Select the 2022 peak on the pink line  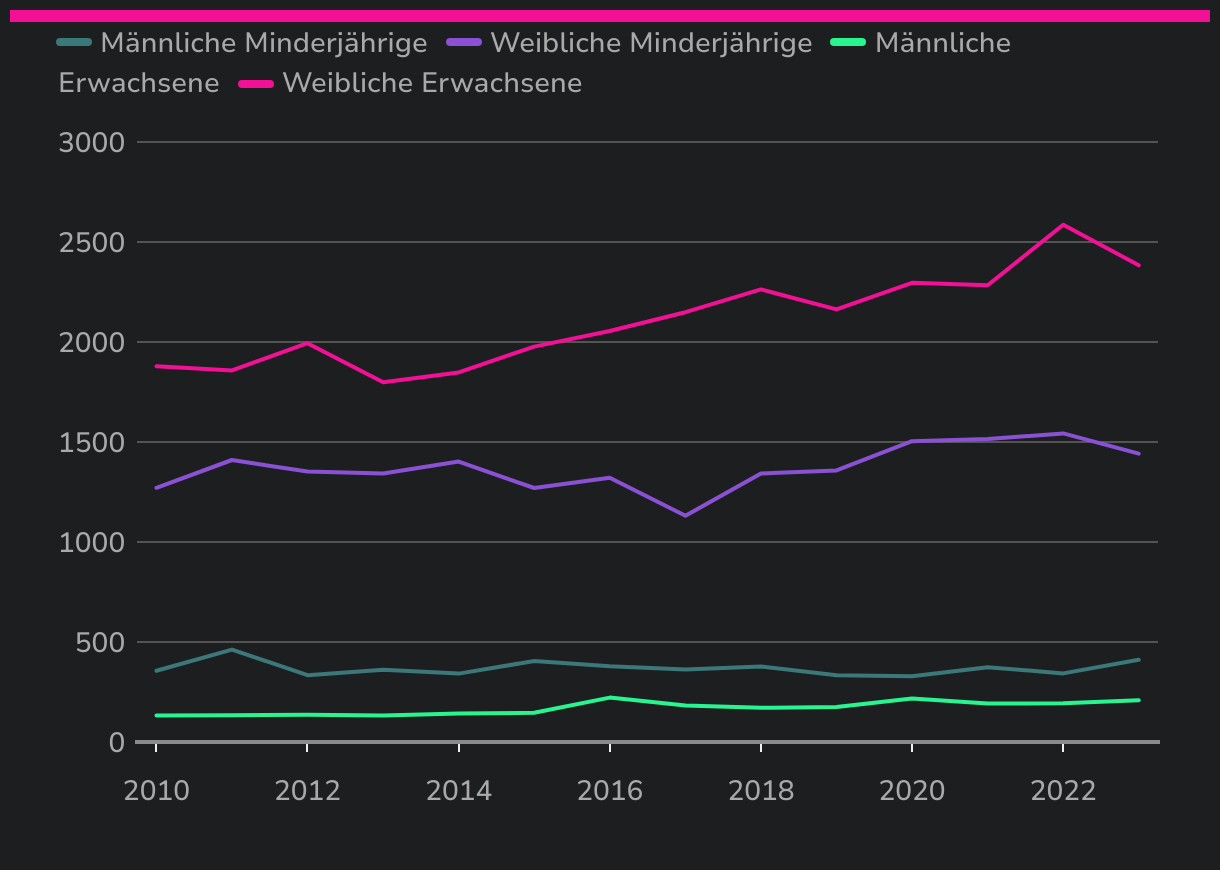1063,225
